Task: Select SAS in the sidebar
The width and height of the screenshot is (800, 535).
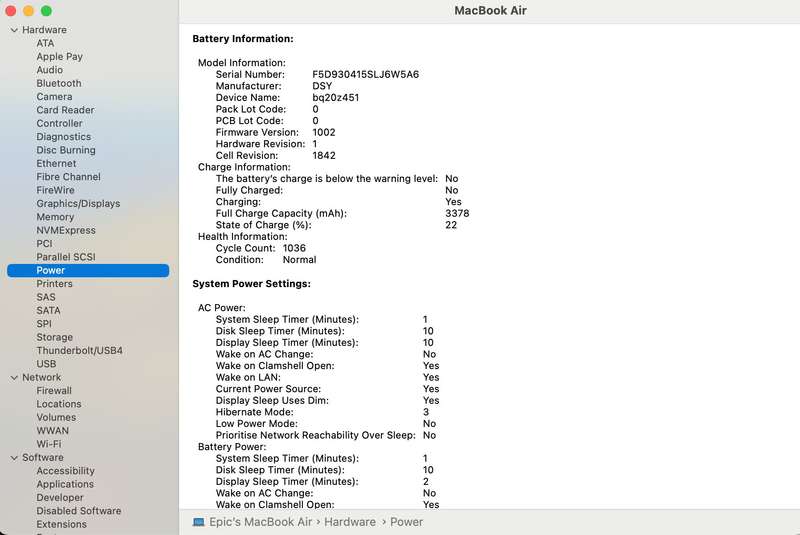Action: click(46, 297)
